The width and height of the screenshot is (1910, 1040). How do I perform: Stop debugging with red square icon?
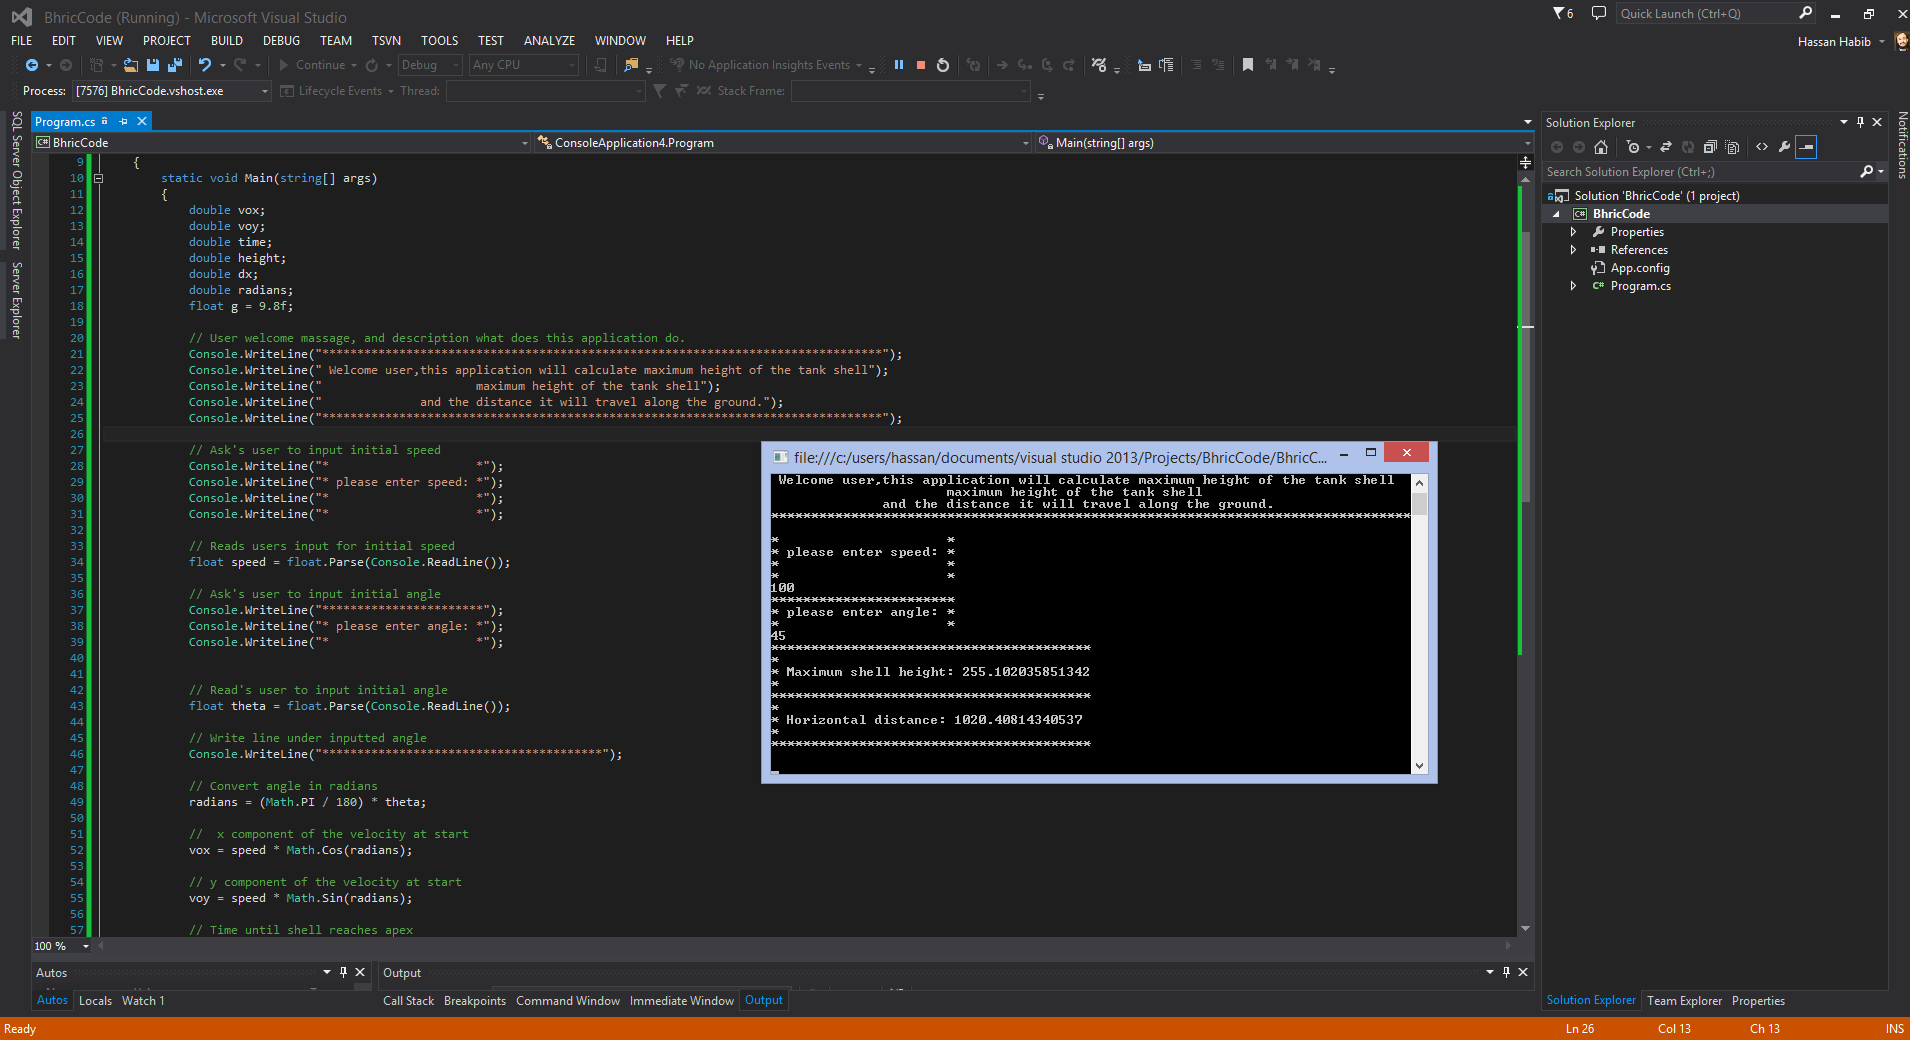coord(921,65)
